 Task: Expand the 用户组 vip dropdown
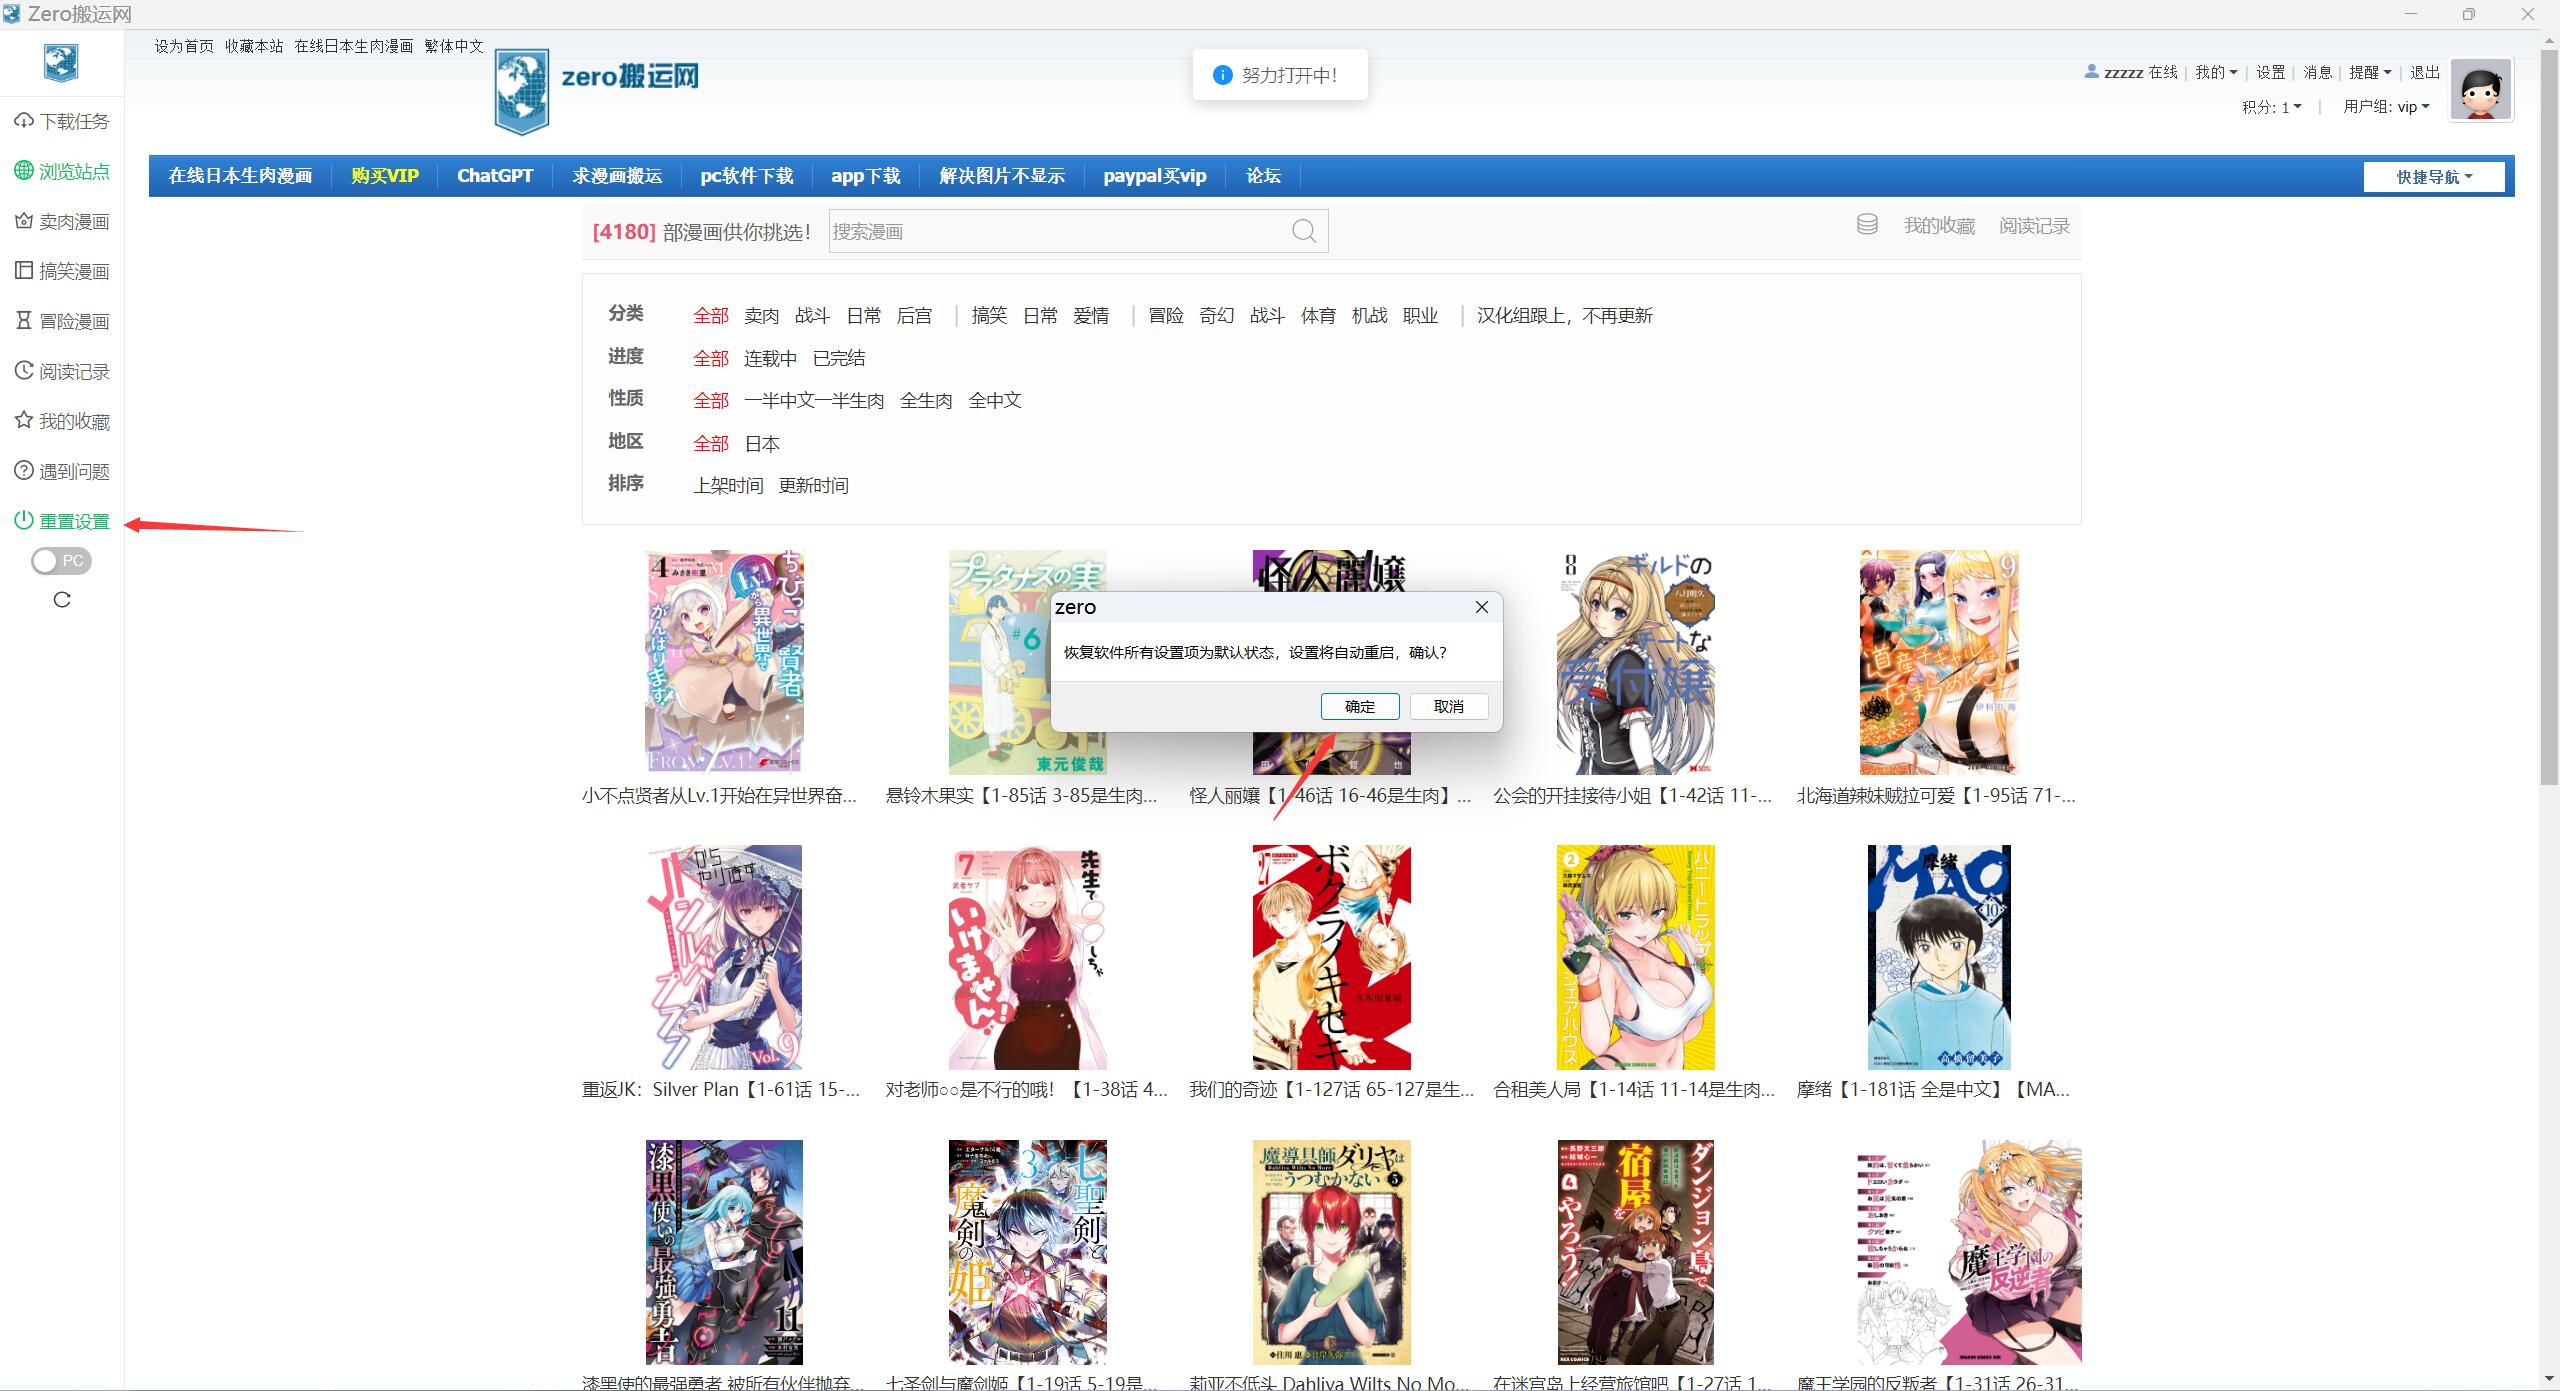[x=2386, y=107]
